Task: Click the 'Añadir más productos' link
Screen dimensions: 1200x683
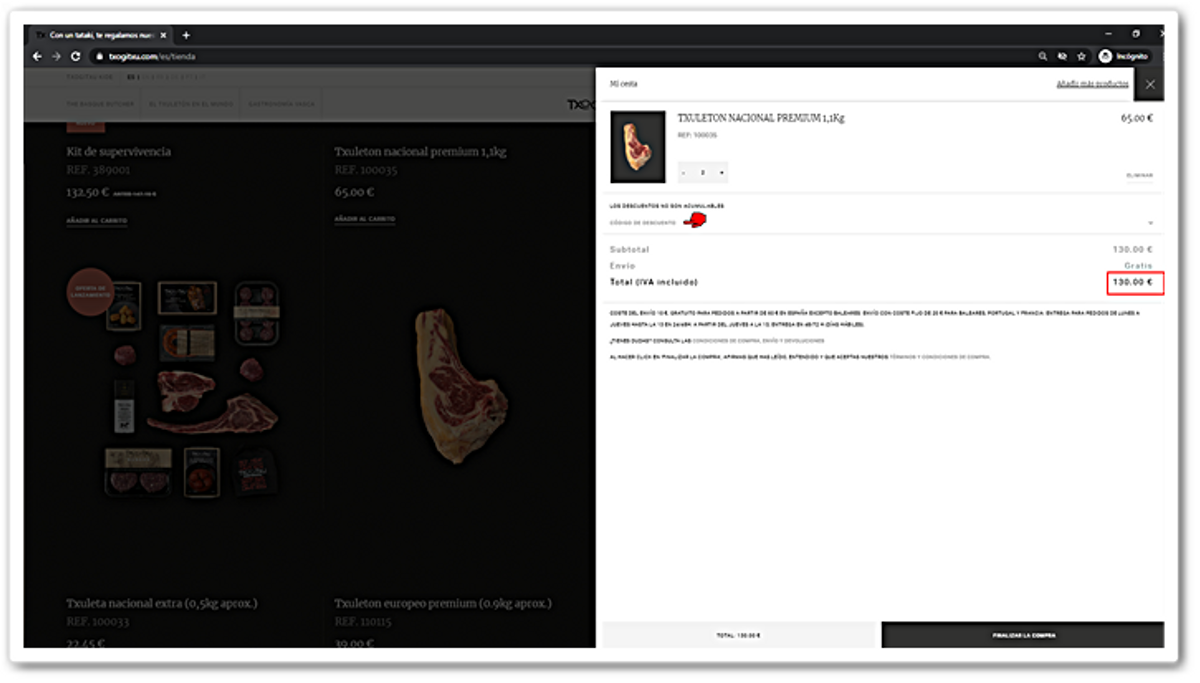Action: click(1092, 84)
